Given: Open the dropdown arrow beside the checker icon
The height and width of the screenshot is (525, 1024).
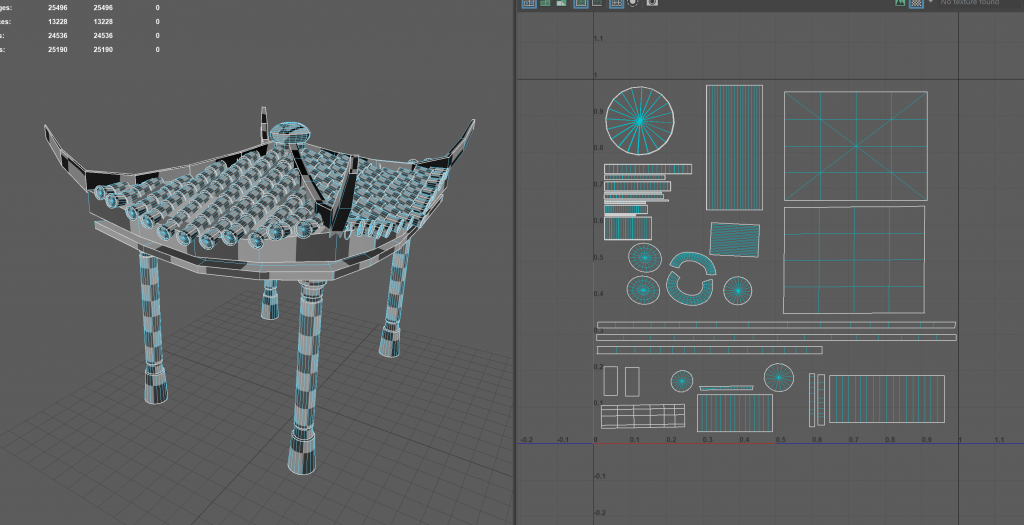Looking at the screenshot, I should pos(931,3).
